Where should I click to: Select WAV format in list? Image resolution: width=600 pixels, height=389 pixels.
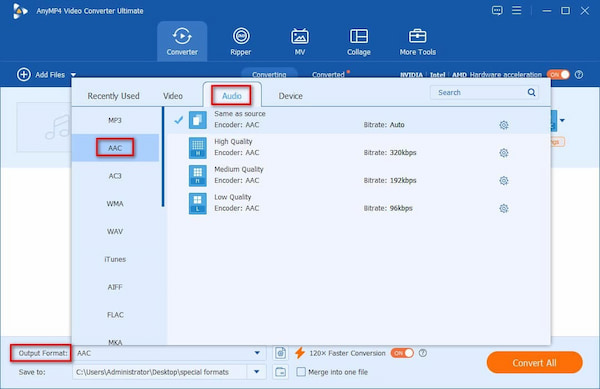(115, 231)
